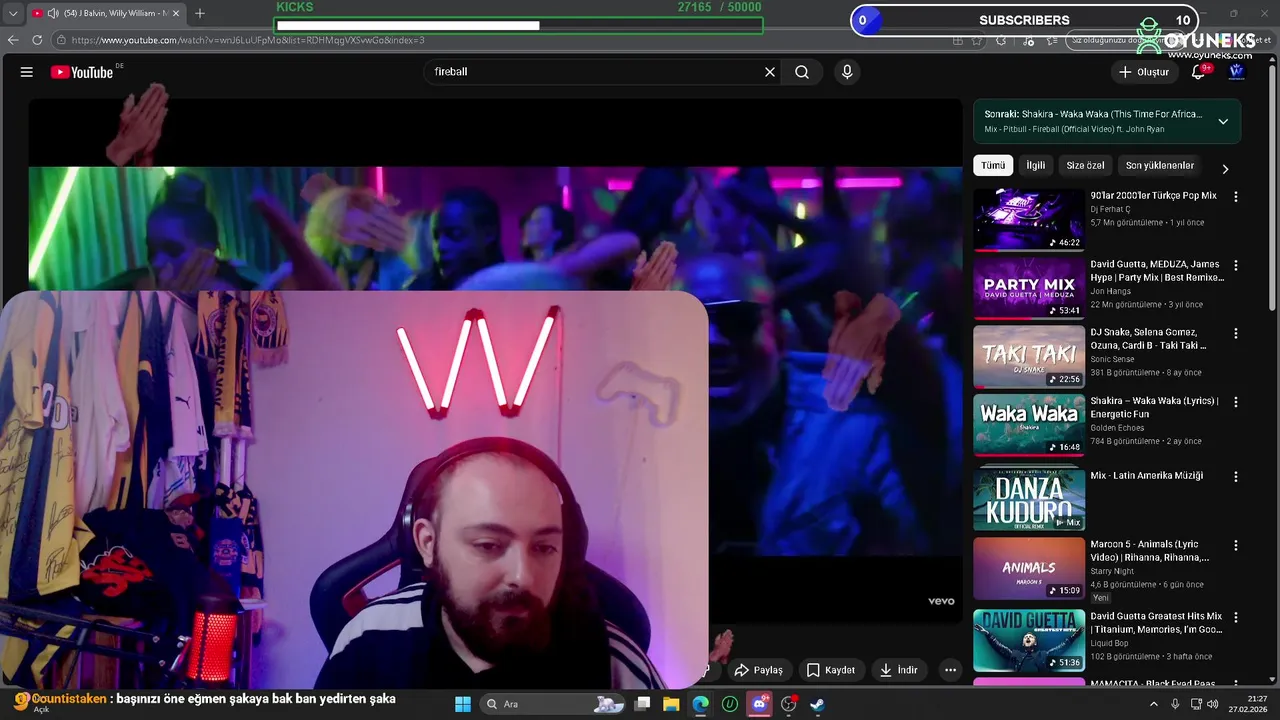This screenshot has height=720, width=1280.
Task: Show hidden system tray icons
Action: point(1154,704)
